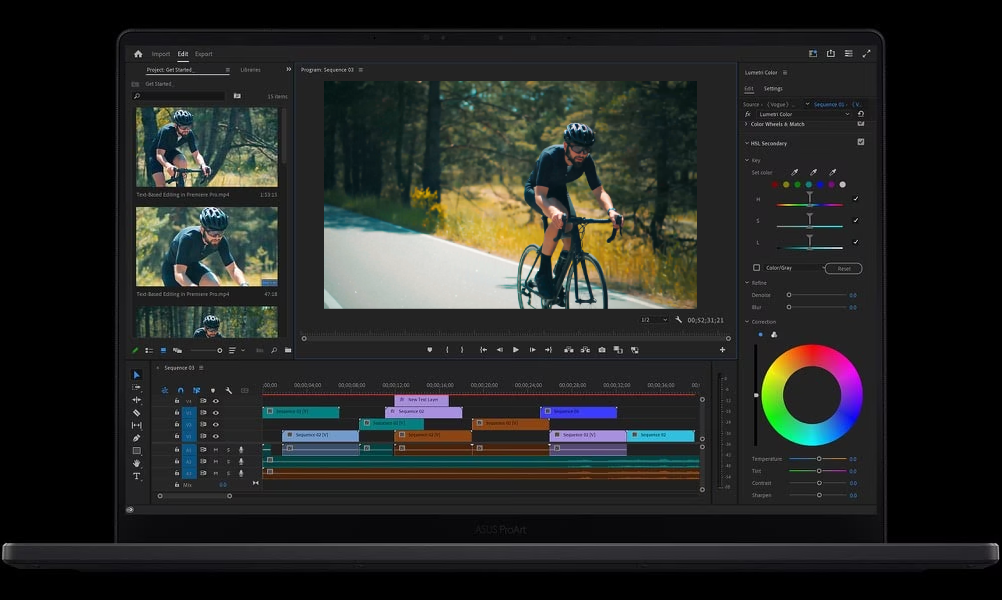Open the playback resolution 1/2 dropdown
This screenshot has height=600, width=1002.
click(652, 320)
